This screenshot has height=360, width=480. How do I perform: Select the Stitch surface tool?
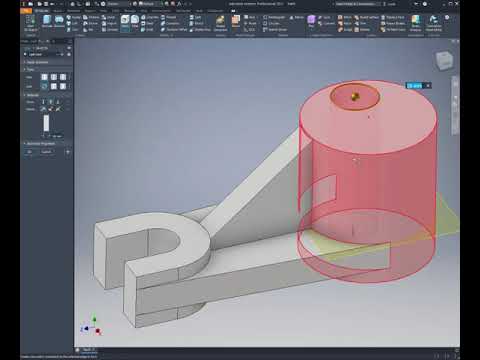click(344, 17)
